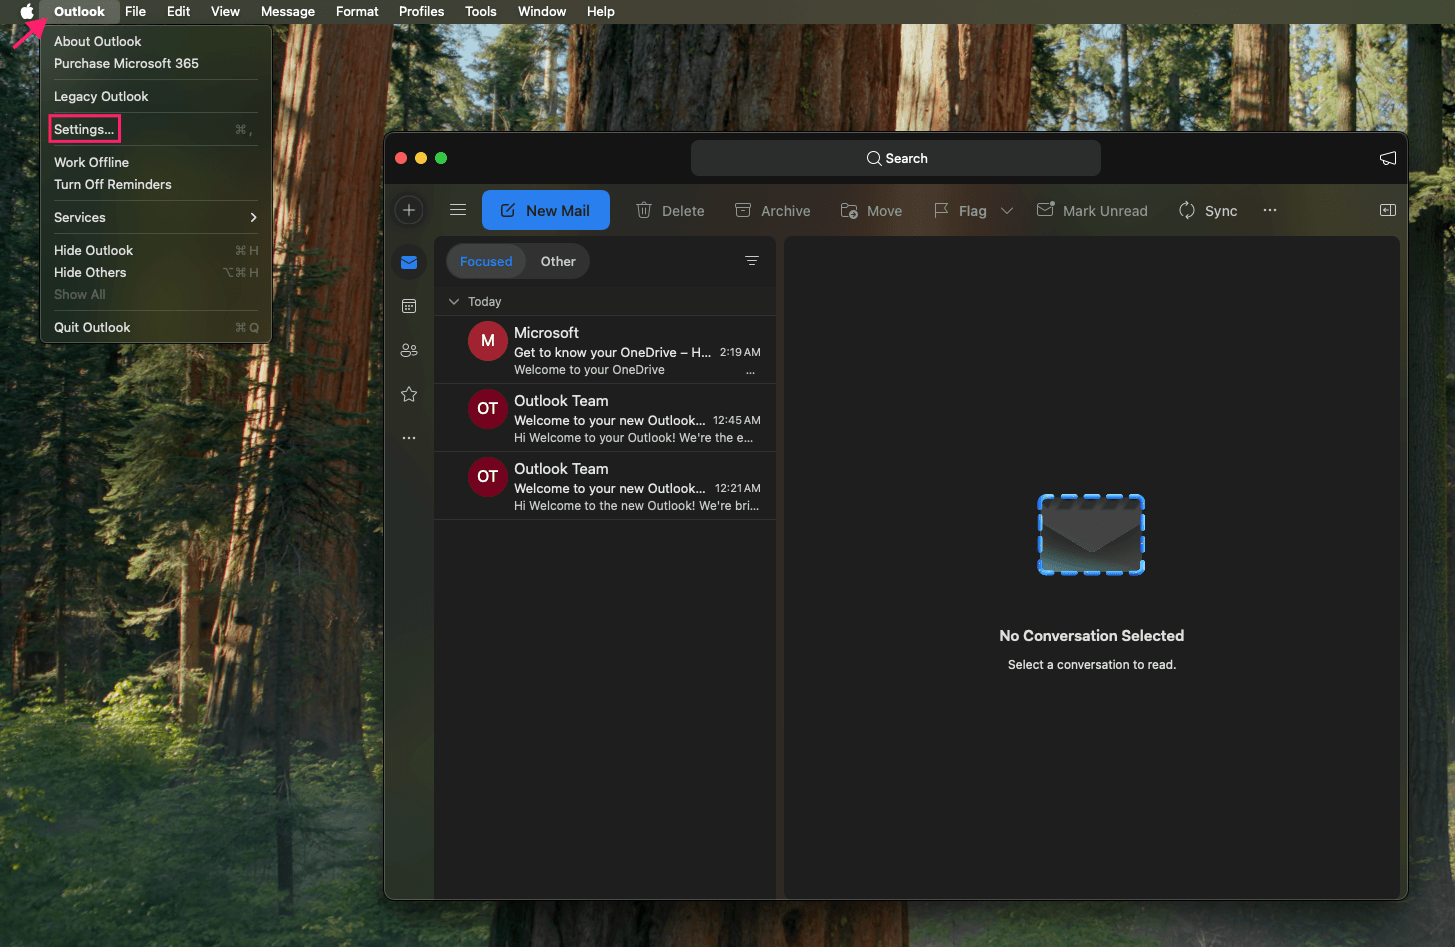Open the Profiles menu
This screenshot has height=947, width=1455.
(x=421, y=11)
